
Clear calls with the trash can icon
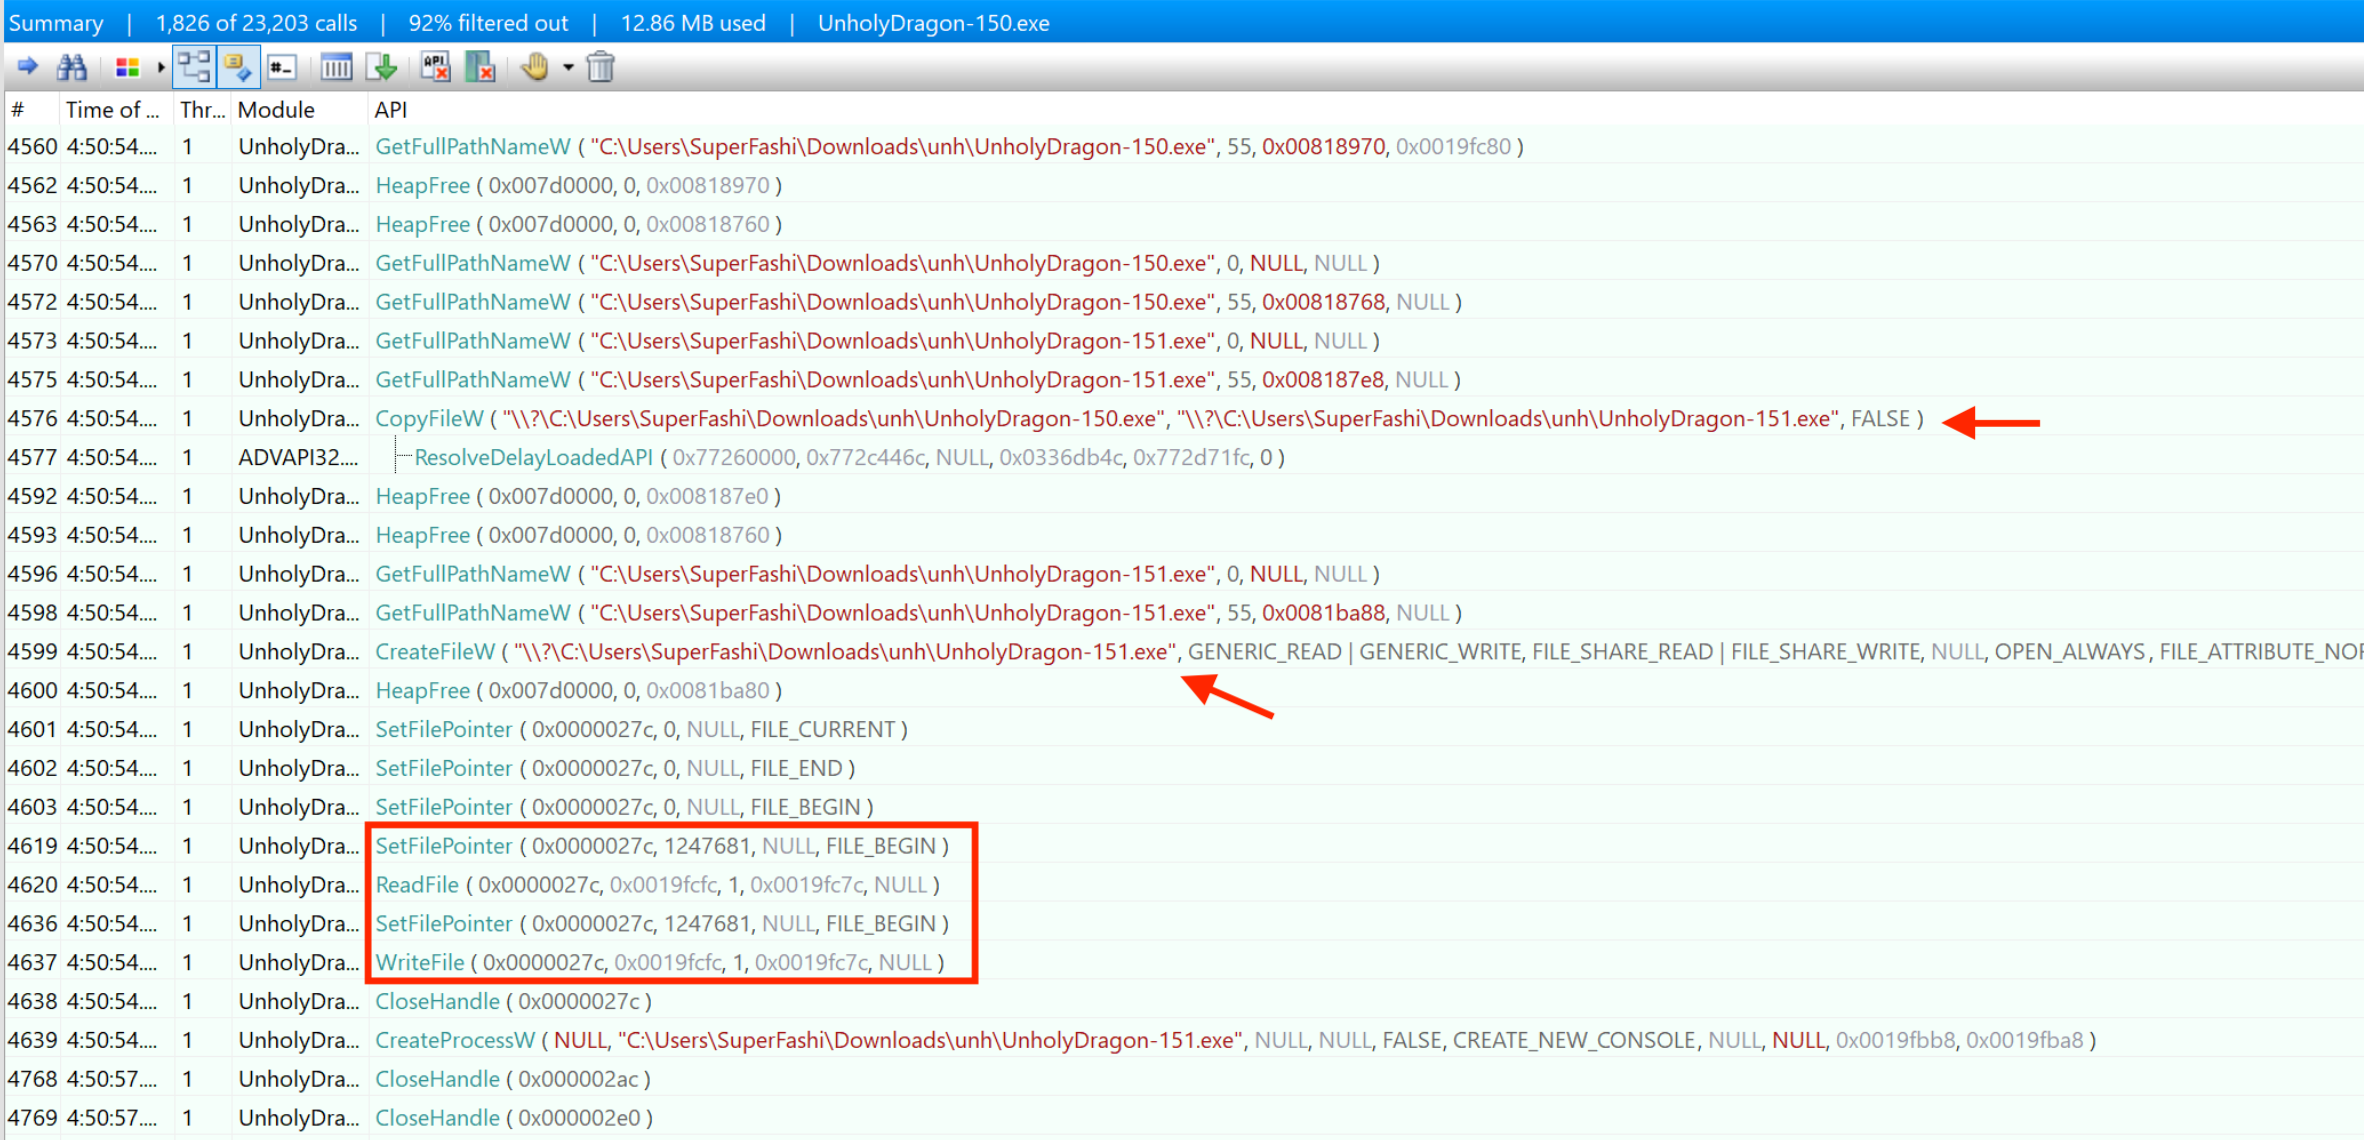point(600,67)
